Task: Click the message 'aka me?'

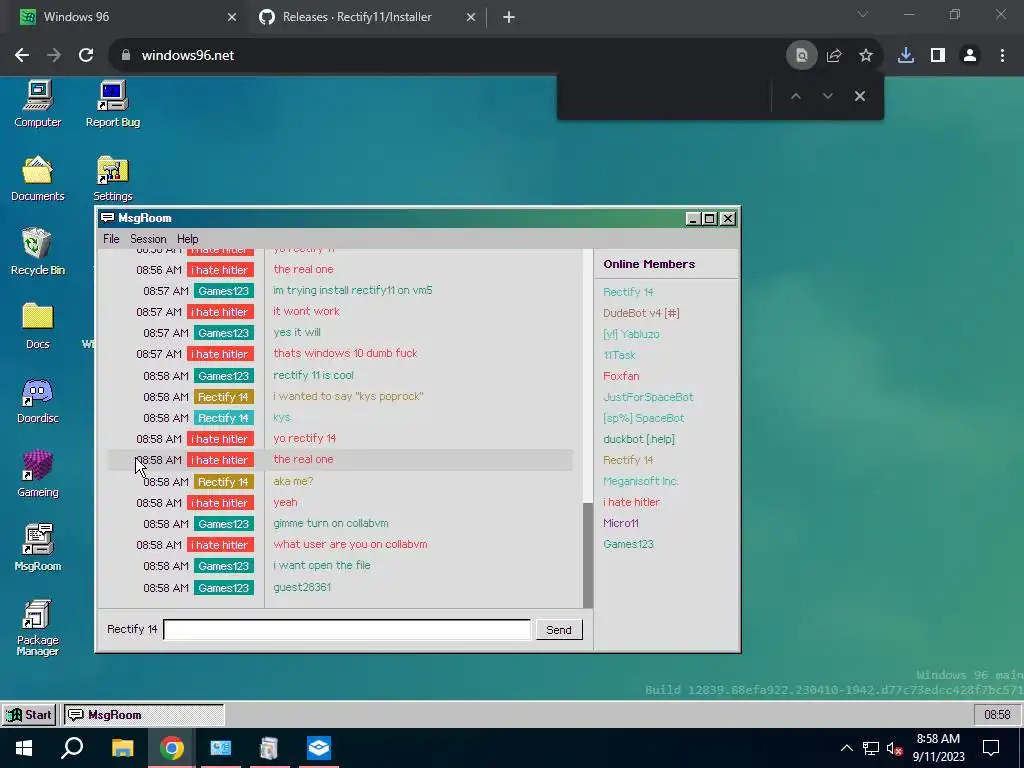Action: pos(293,481)
